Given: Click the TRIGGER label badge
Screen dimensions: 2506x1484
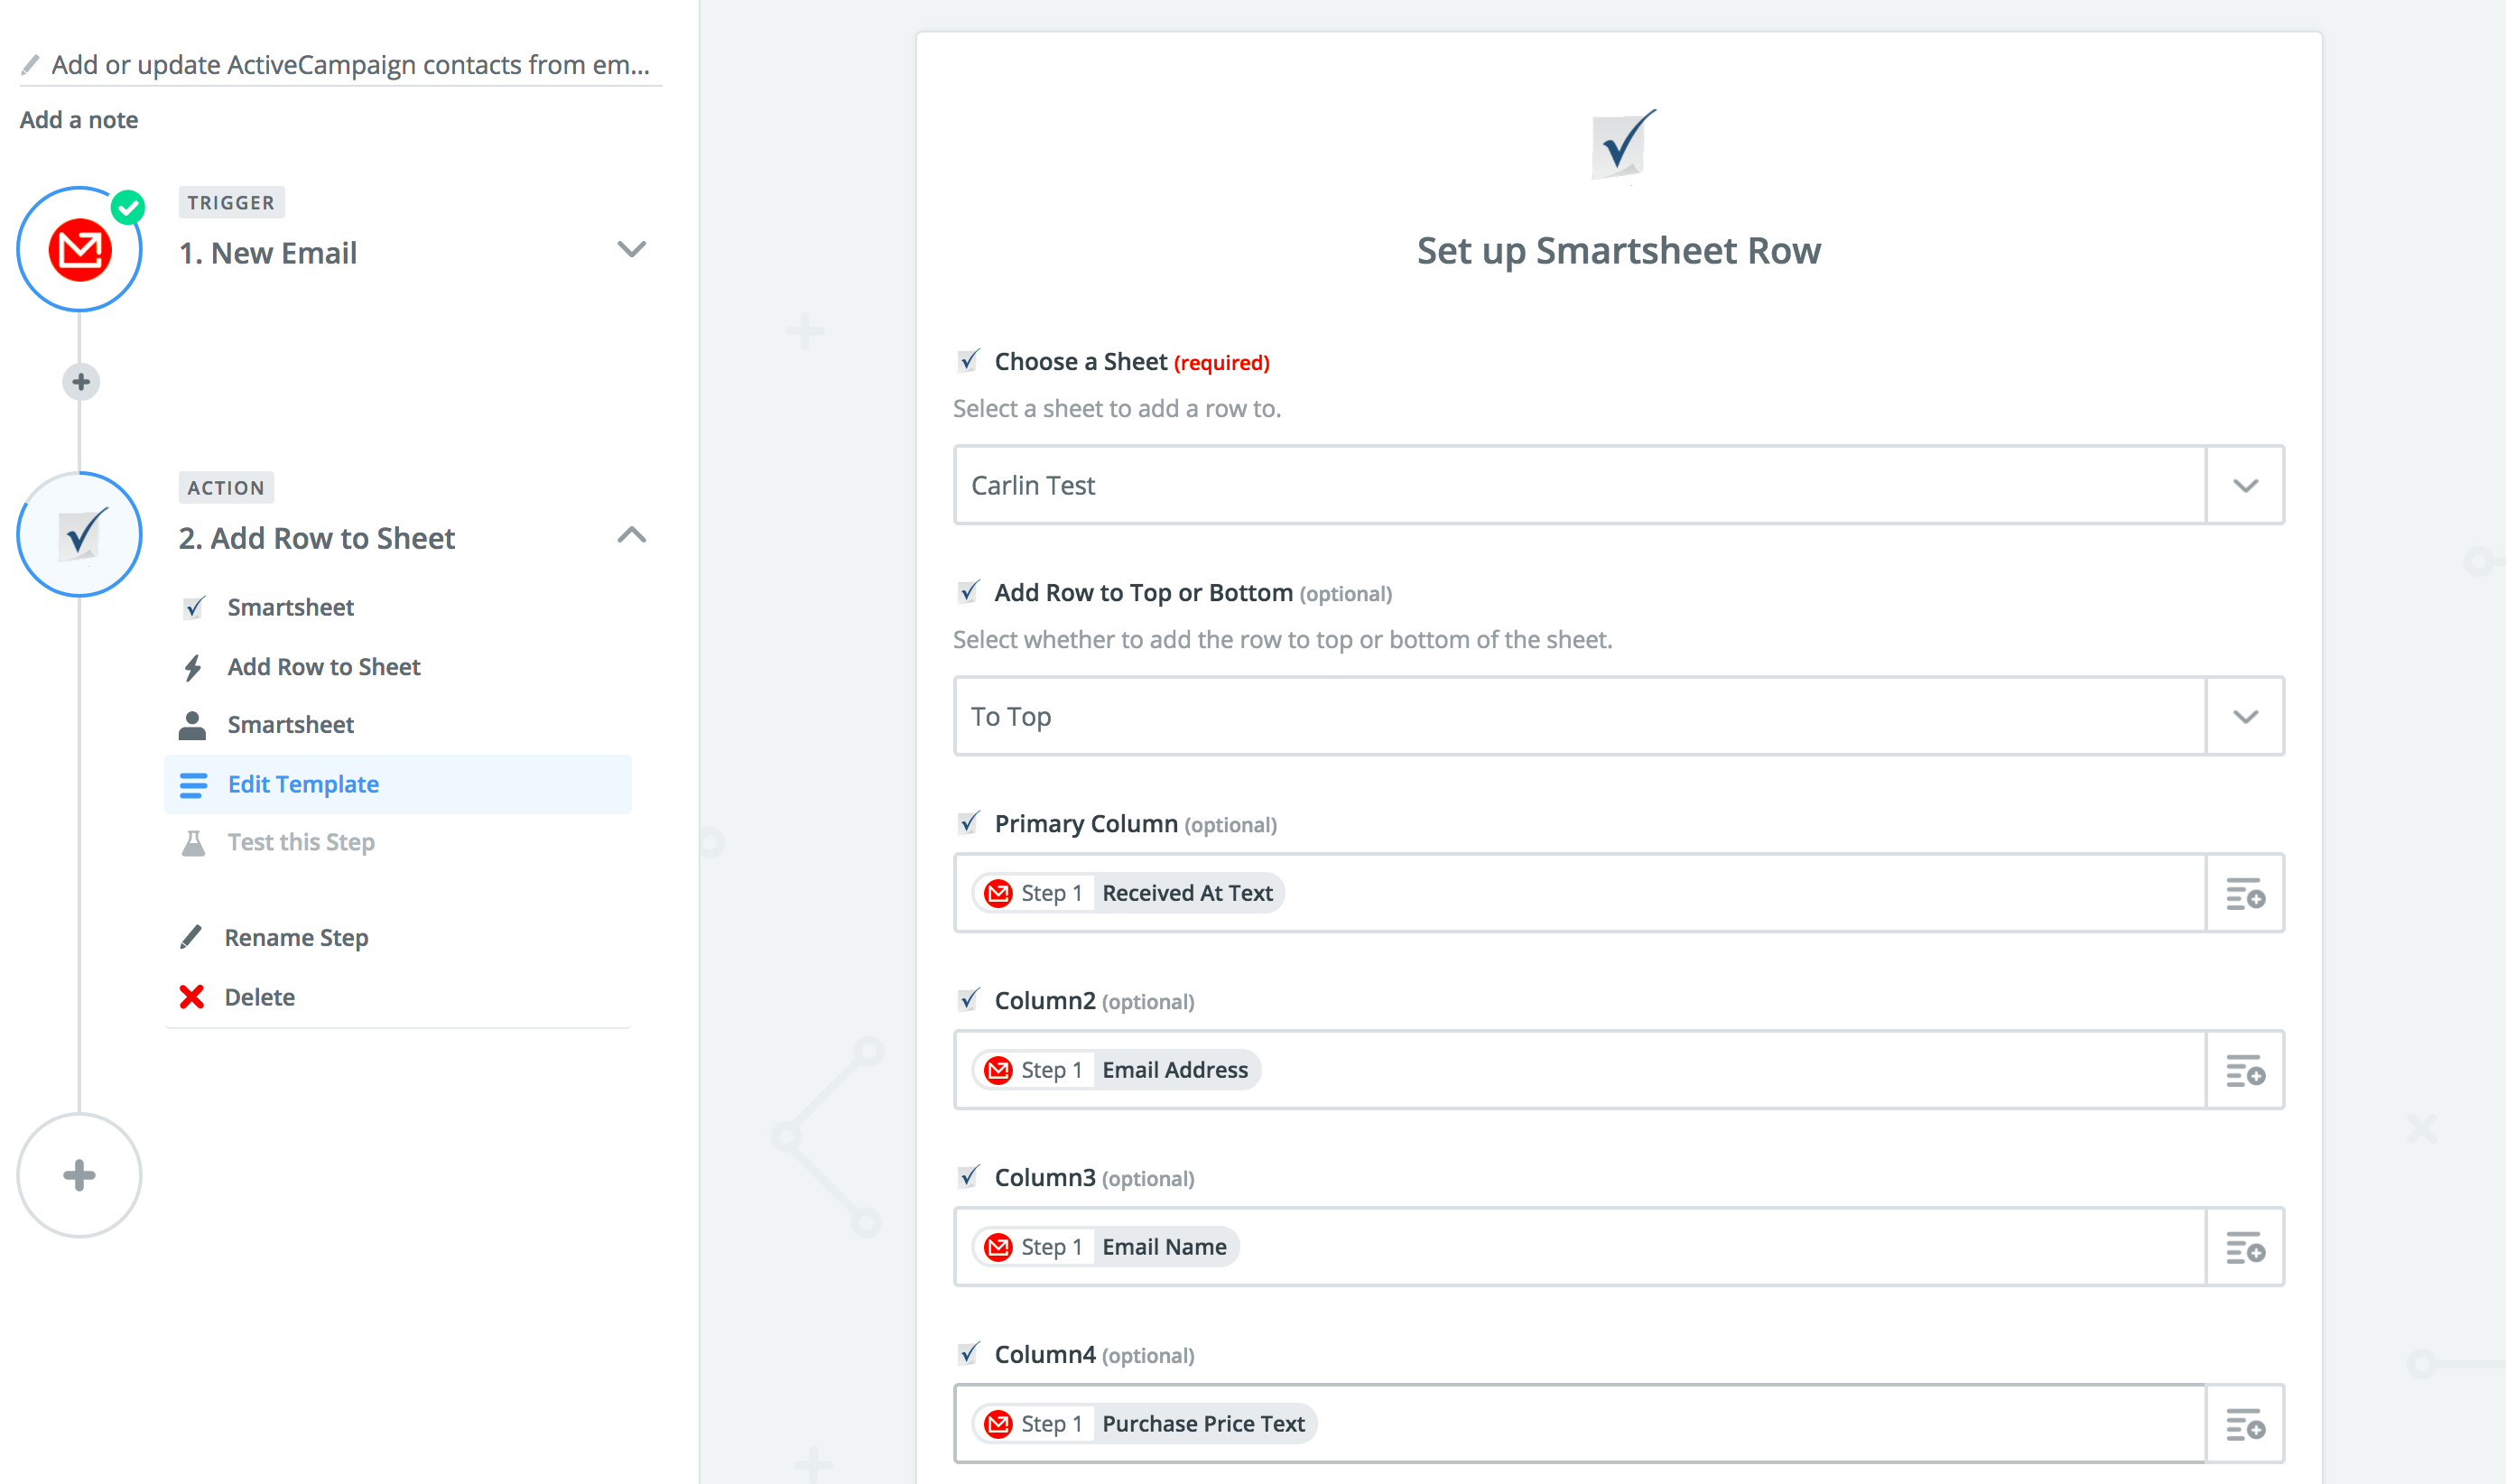Looking at the screenshot, I should tap(231, 202).
